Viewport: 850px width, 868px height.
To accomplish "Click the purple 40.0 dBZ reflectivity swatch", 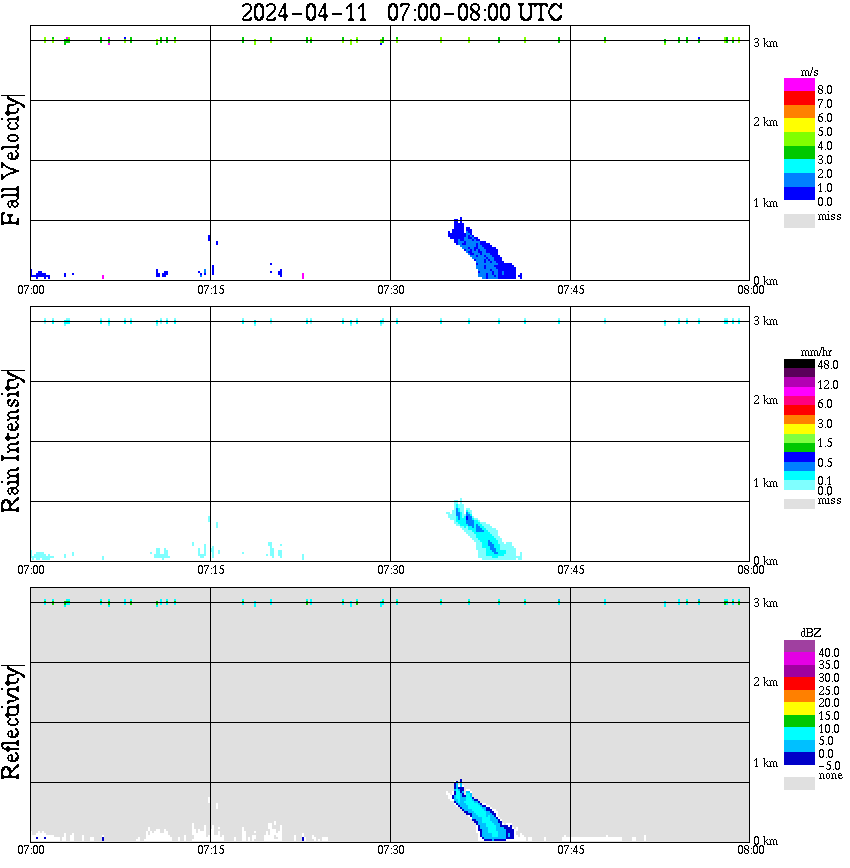I will point(799,647).
